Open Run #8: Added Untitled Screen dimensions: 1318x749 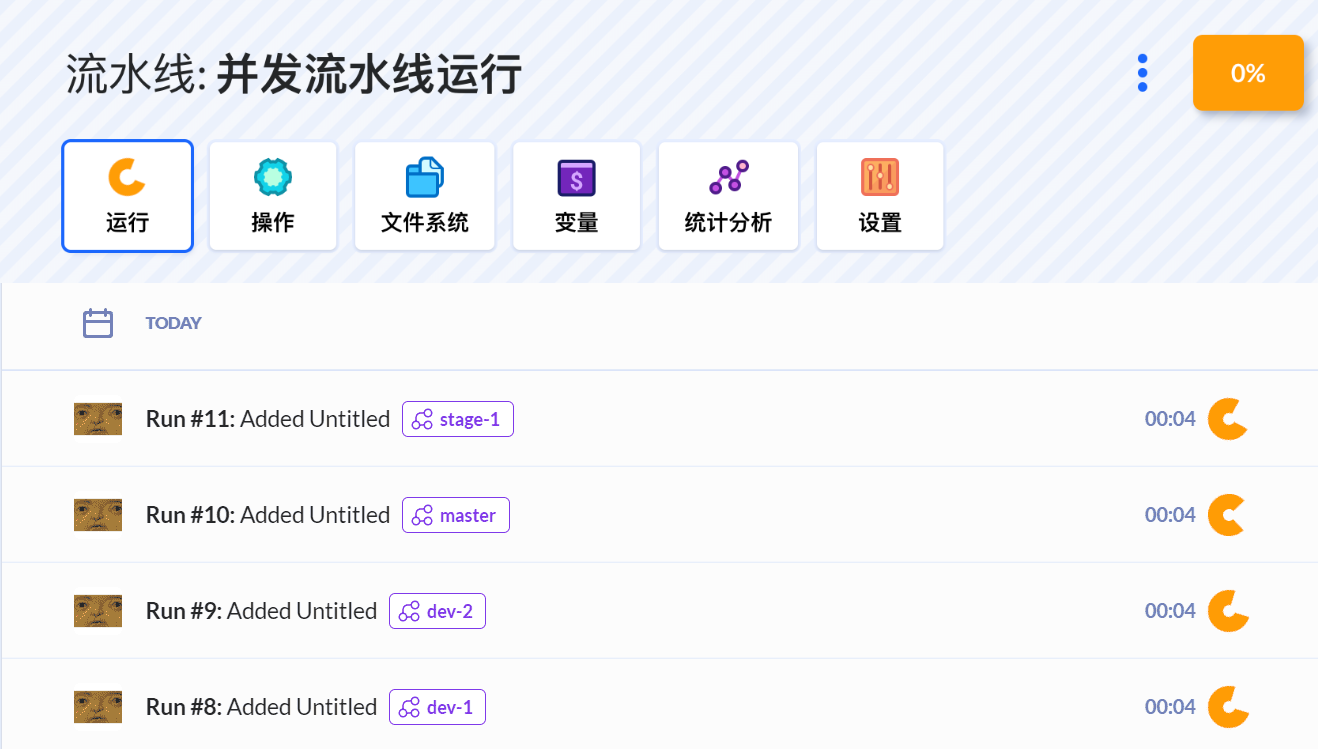261,707
